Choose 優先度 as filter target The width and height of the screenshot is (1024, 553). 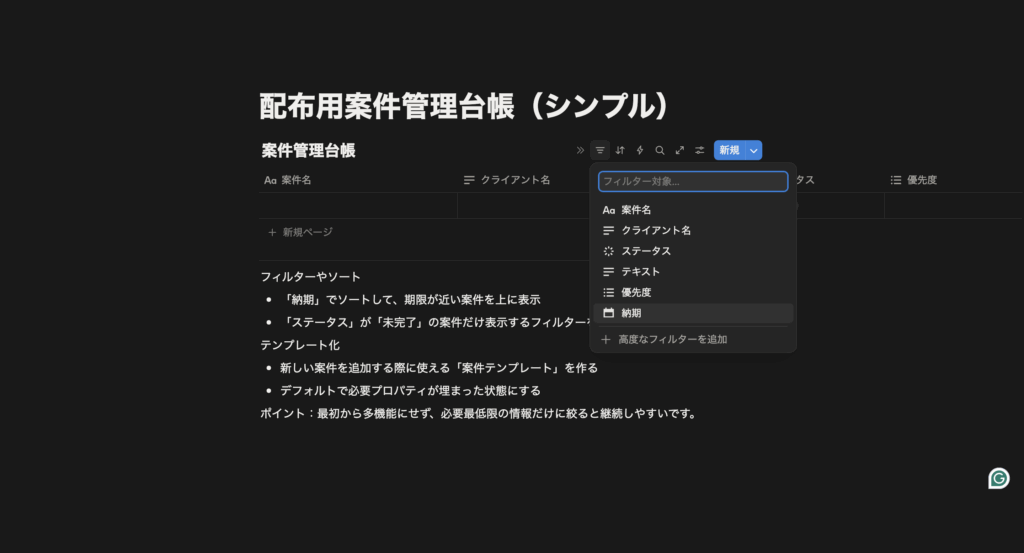pos(636,292)
